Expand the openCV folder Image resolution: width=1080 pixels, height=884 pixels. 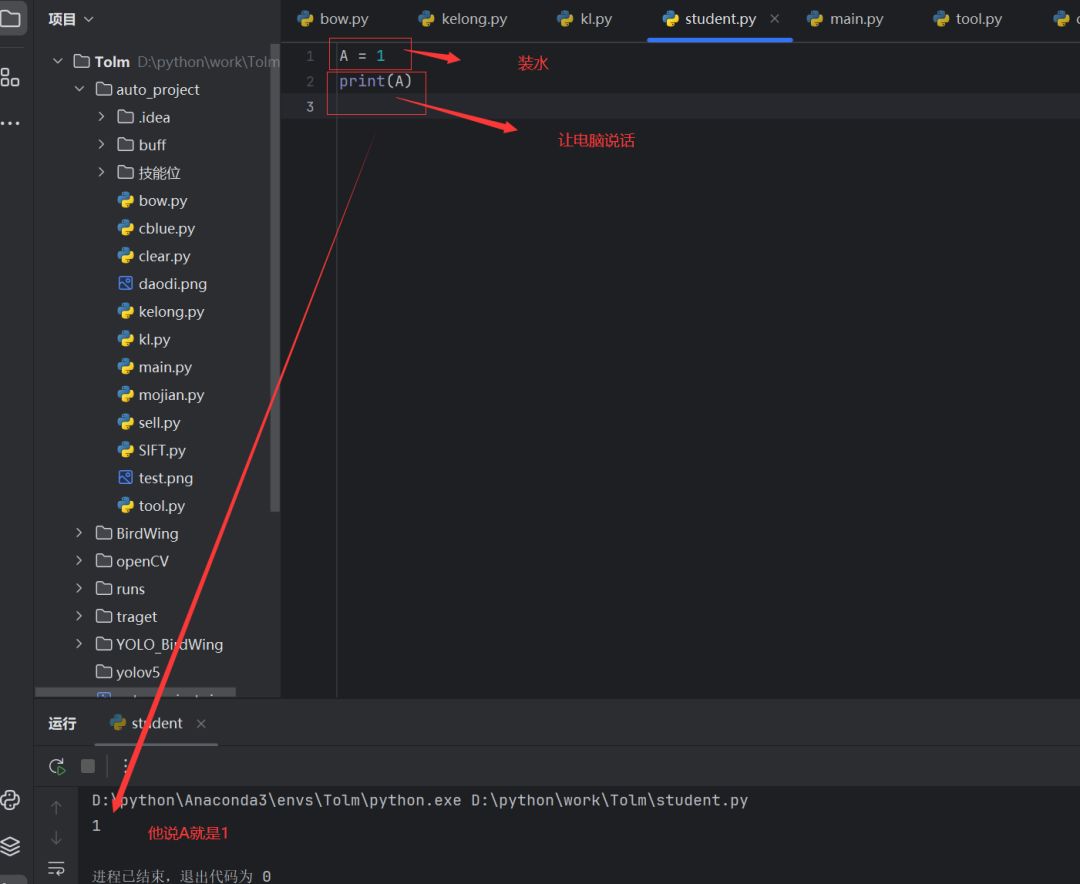tap(79, 560)
